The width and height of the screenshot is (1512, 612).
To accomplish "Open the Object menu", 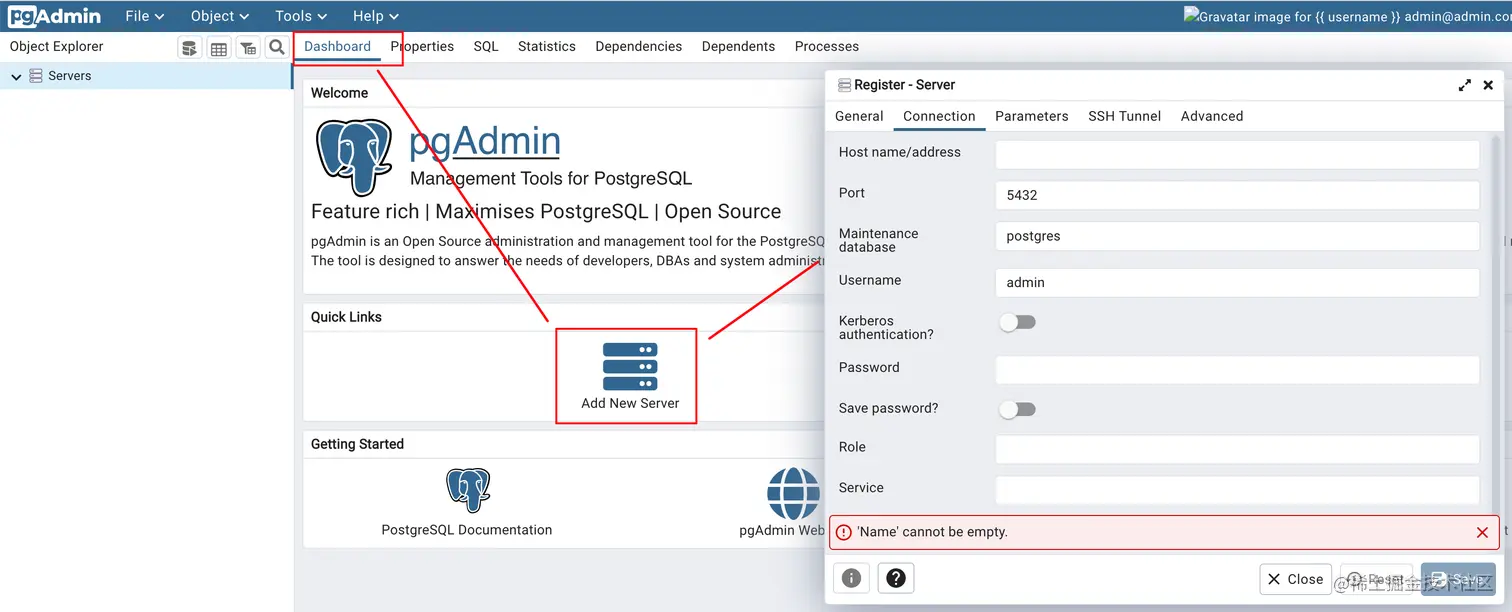I will coord(220,16).
